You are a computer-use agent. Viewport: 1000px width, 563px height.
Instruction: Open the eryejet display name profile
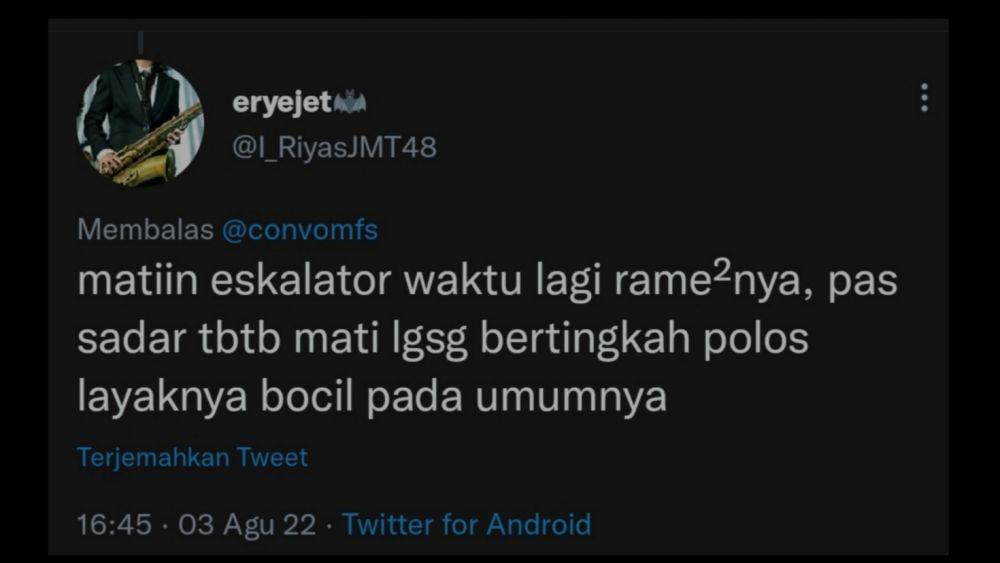click(282, 103)
